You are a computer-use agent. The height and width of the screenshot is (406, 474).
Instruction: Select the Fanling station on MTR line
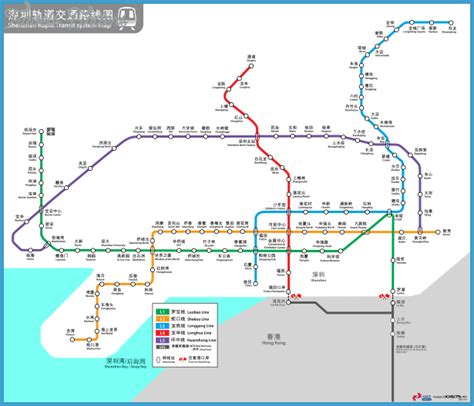click(x=393, y=334)
